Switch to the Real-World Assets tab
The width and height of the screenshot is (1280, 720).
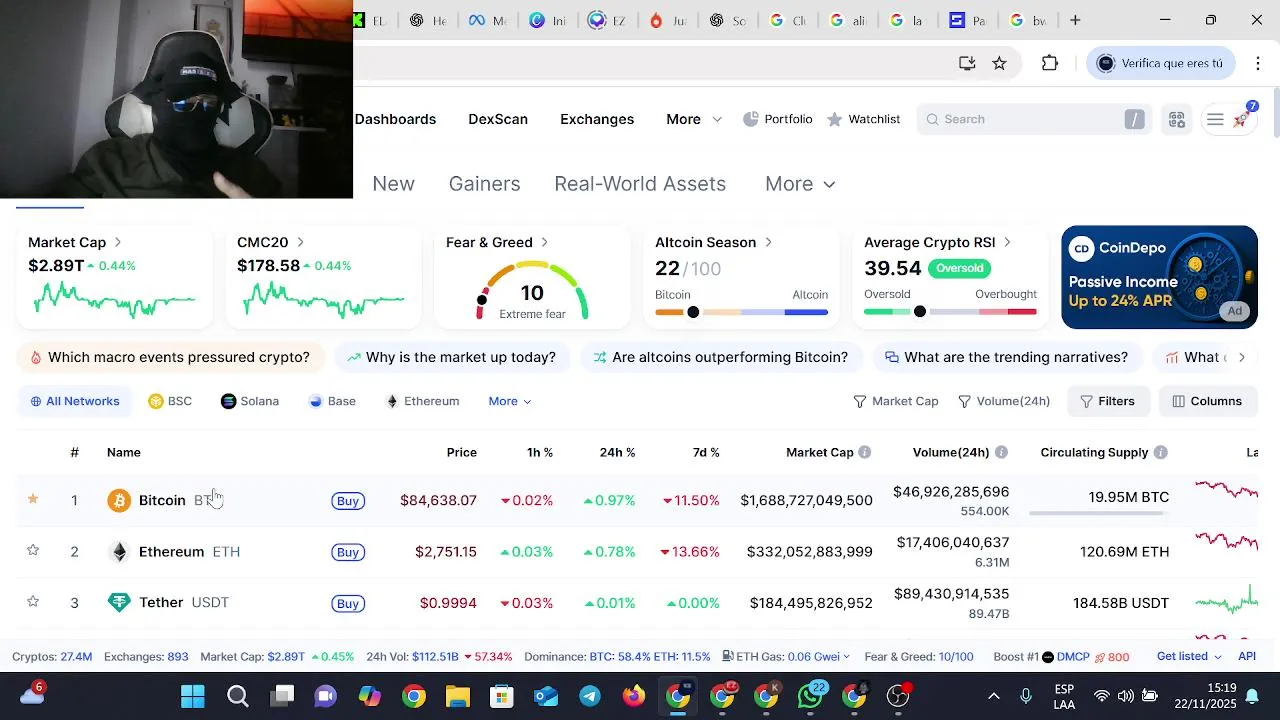640,184
